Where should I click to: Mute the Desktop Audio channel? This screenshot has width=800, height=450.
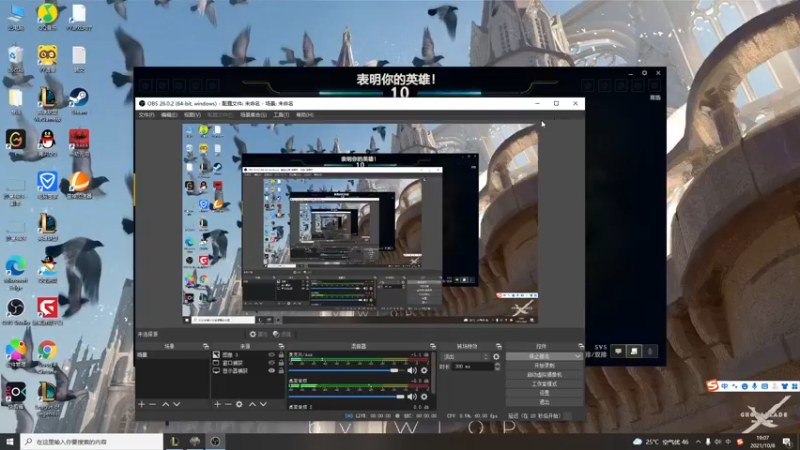[x=412, y=396]
